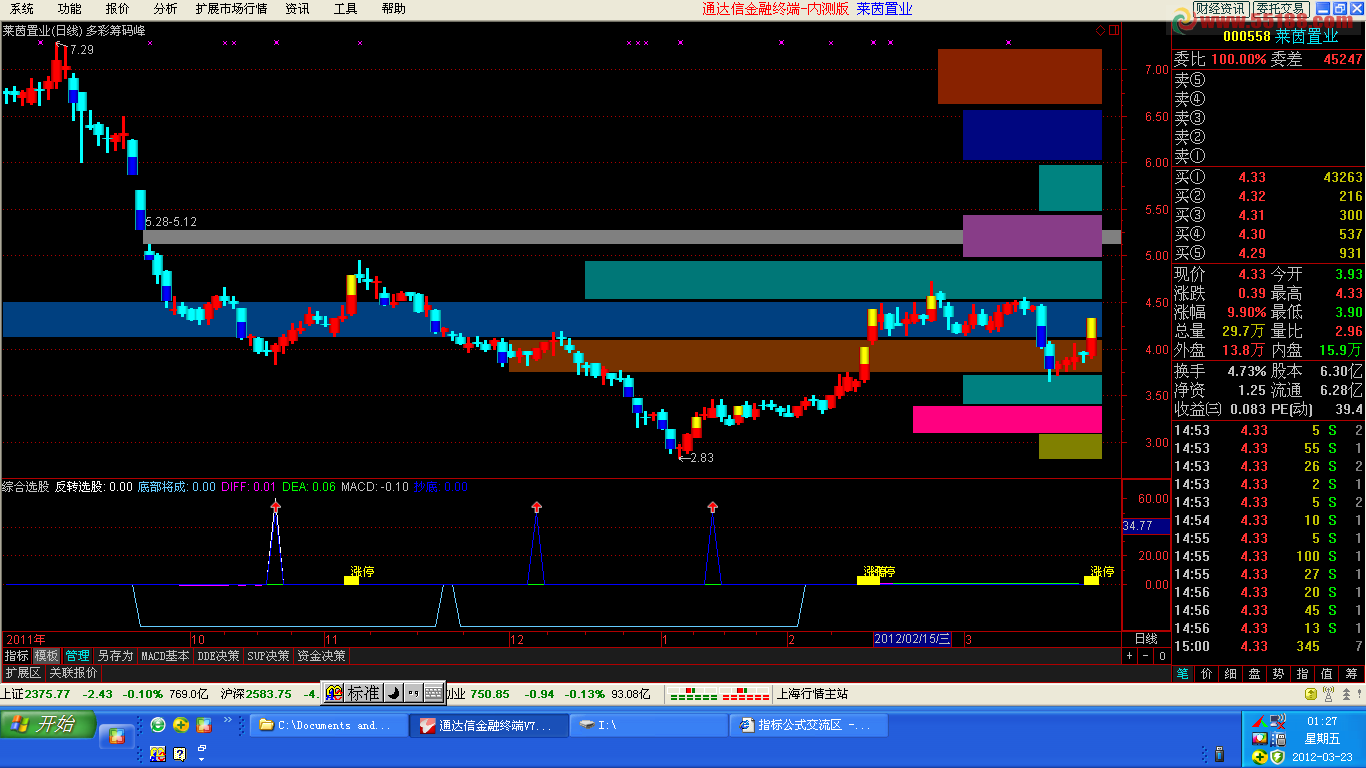Open the 分析 menu

(x=165, y=9)
